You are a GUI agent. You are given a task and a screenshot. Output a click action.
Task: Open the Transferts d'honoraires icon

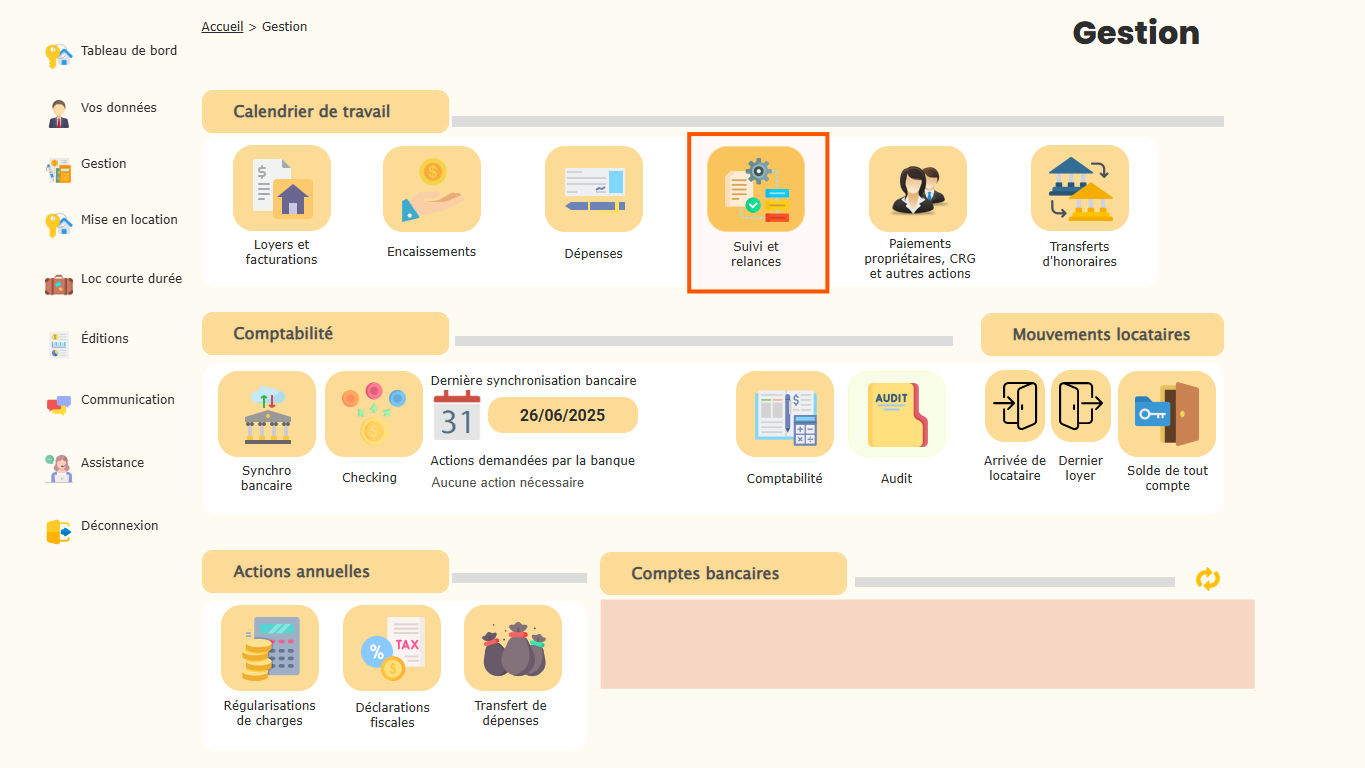[x=1079, y=189]
